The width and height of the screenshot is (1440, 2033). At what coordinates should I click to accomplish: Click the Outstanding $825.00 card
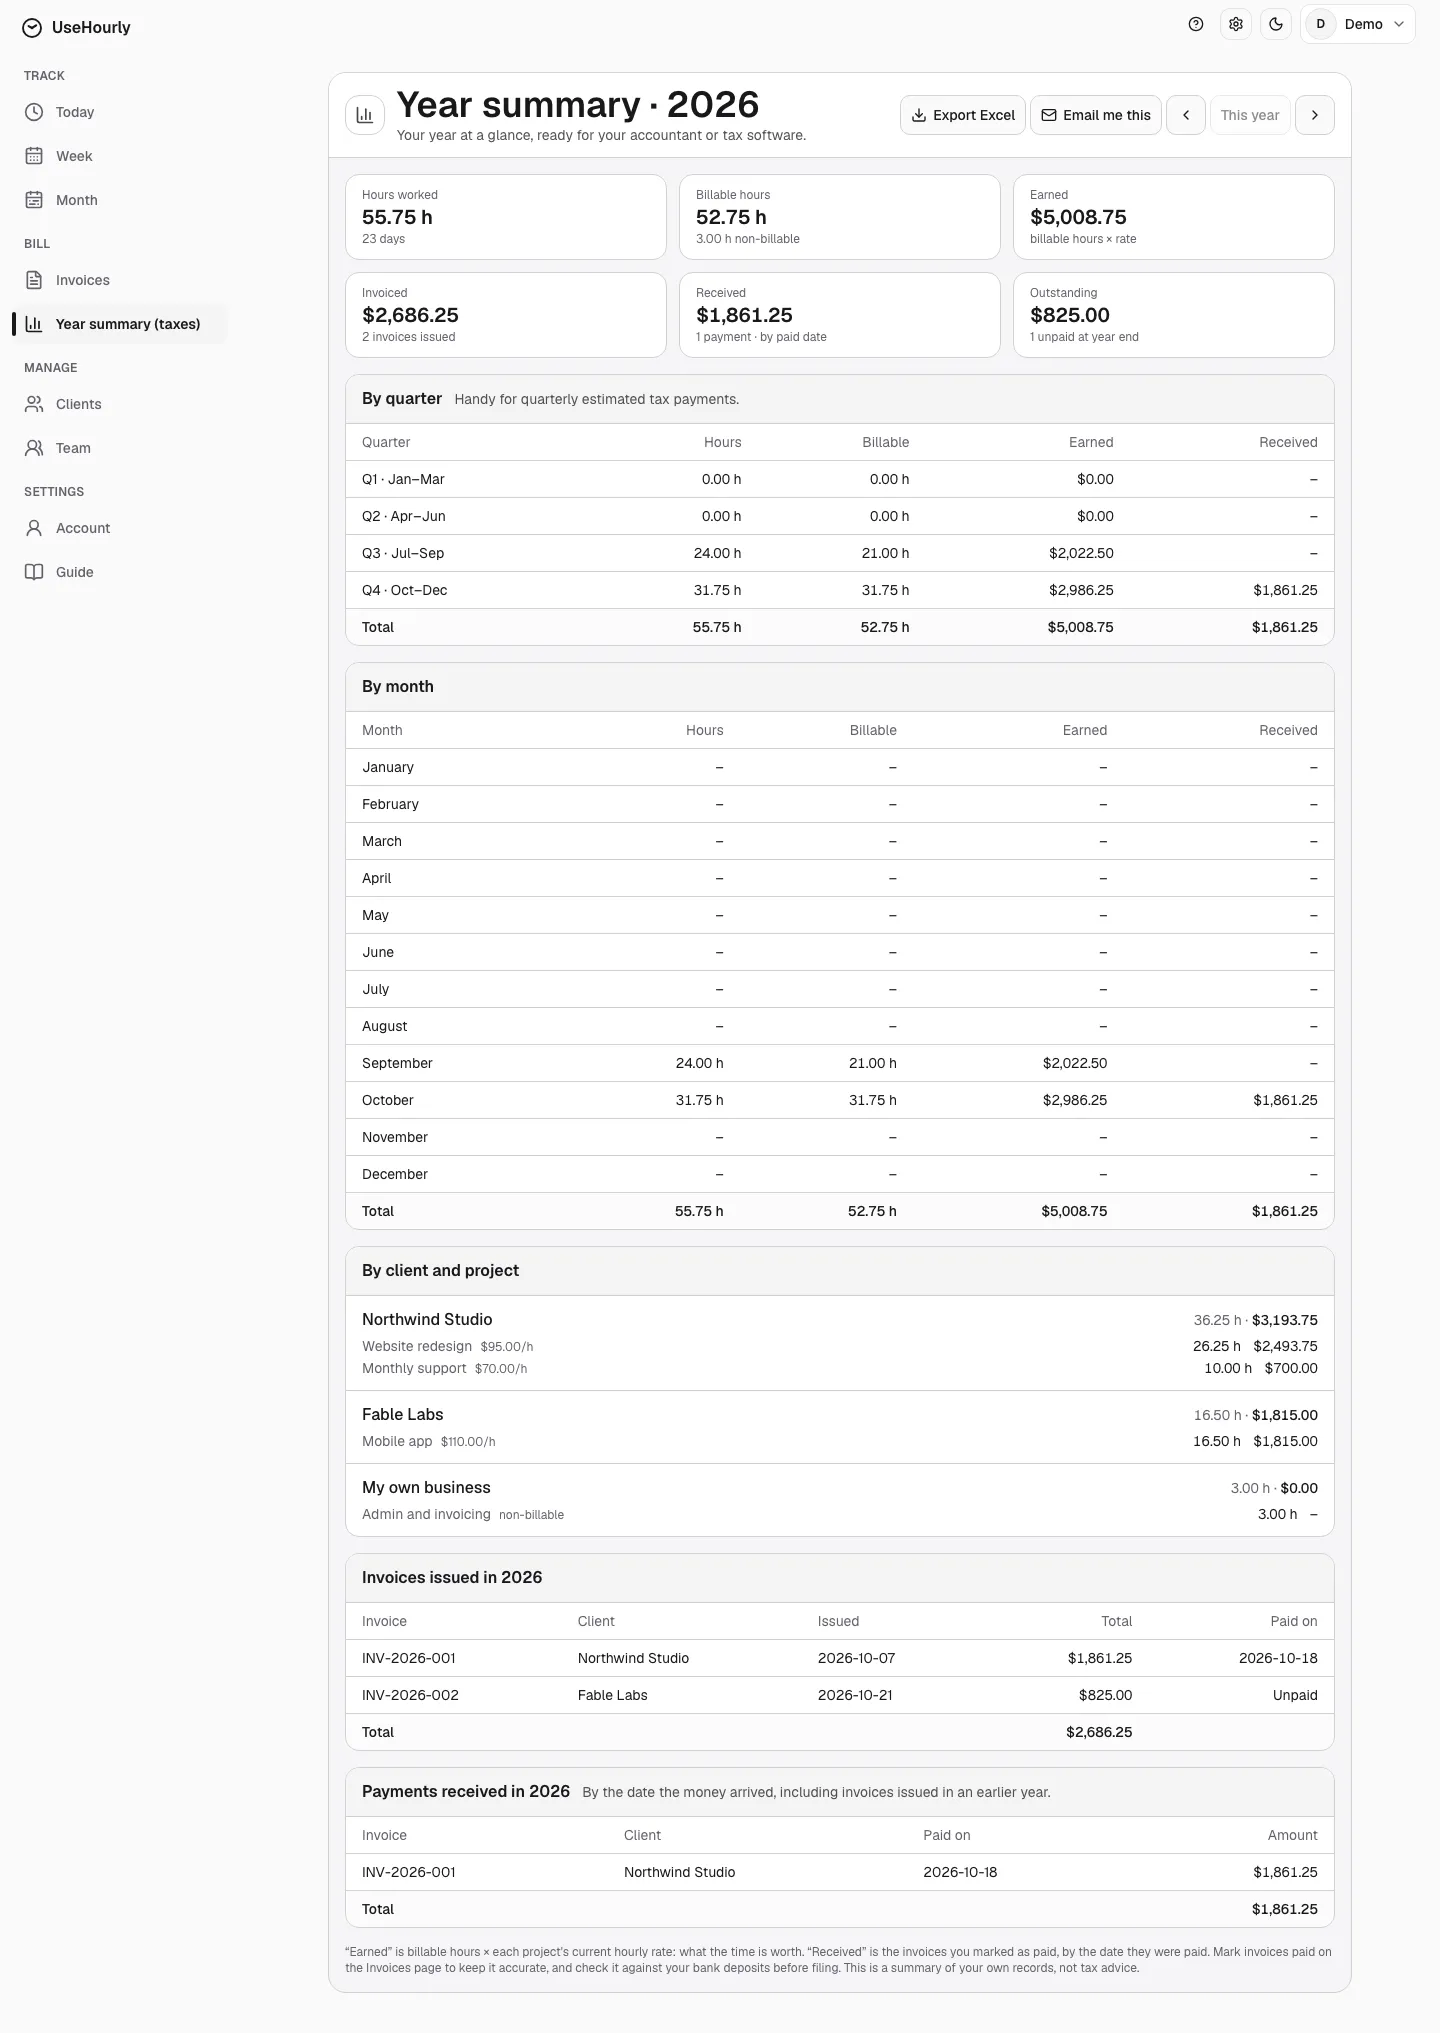[1174, 315]
